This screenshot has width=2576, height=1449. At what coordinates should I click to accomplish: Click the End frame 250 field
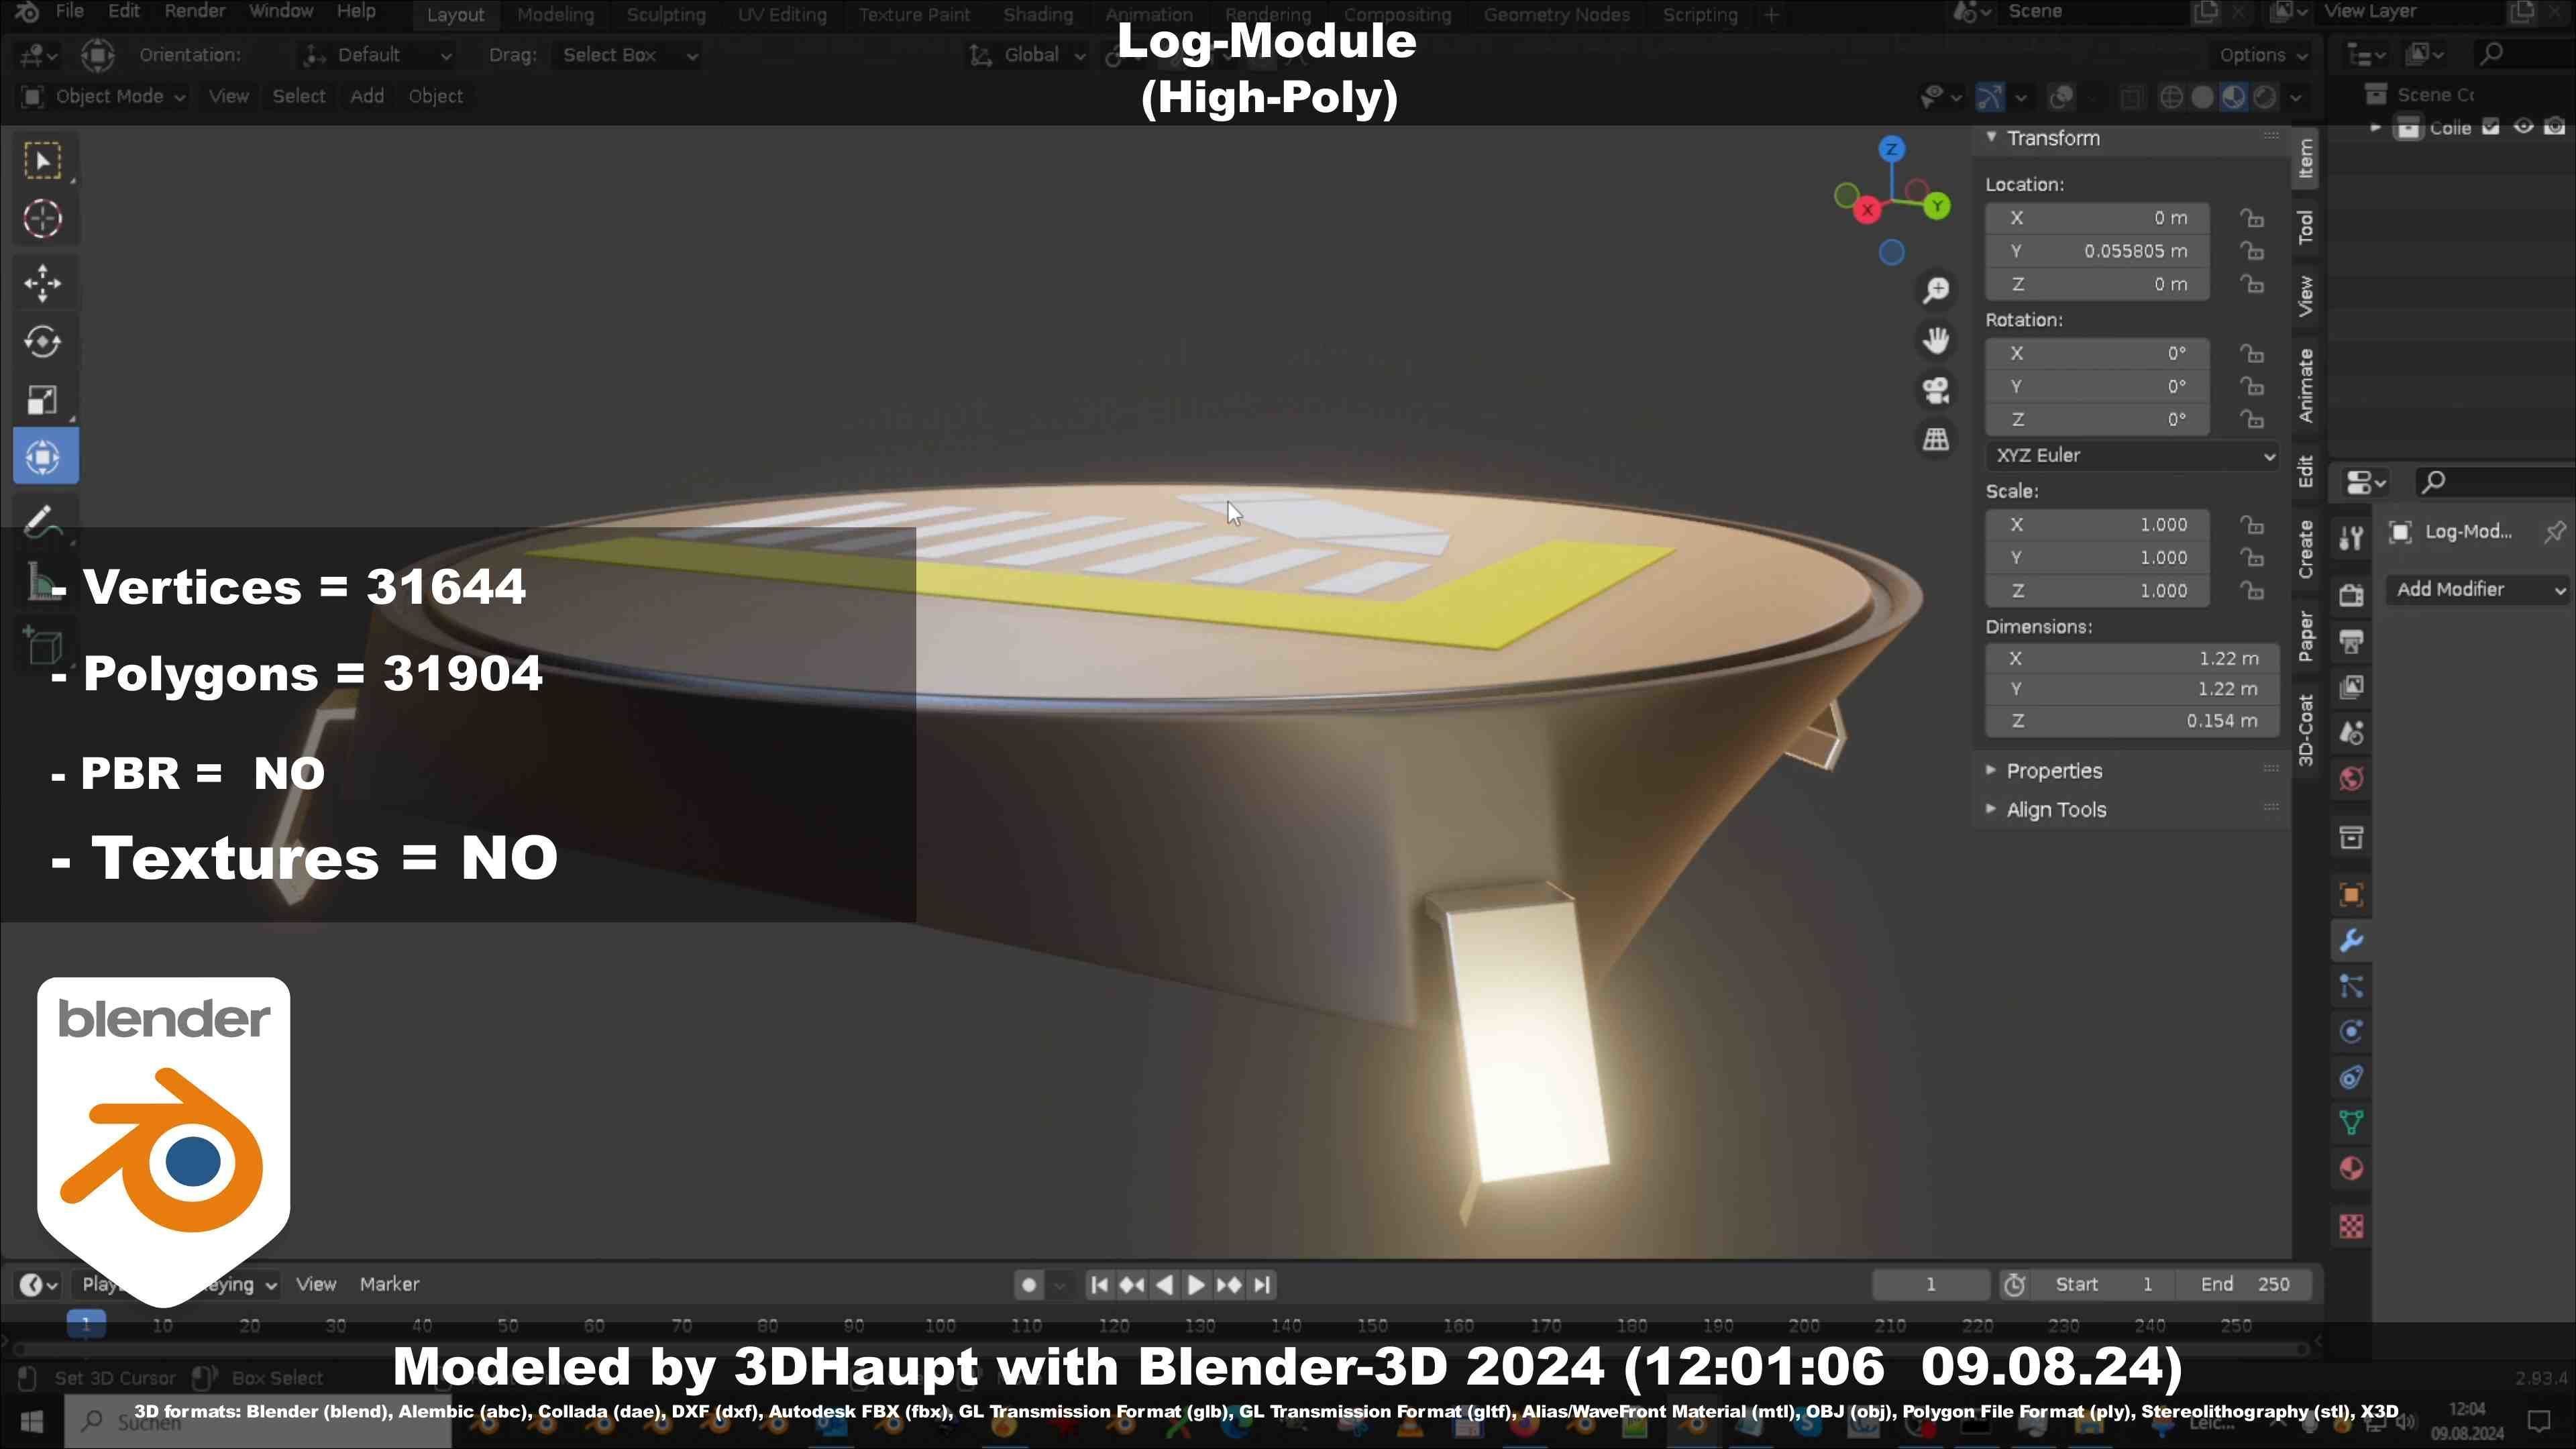click(2245, 1285)
